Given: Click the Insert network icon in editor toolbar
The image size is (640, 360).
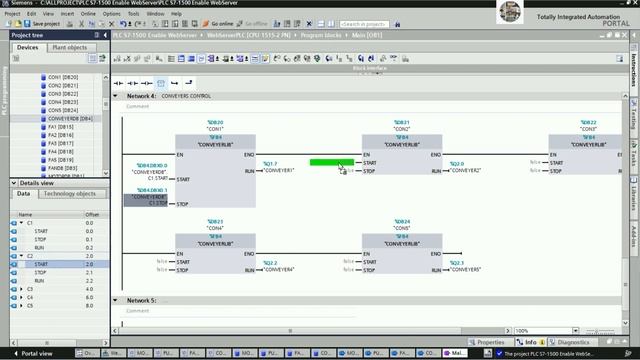Looking at the screenshot, I should point(117,59).
